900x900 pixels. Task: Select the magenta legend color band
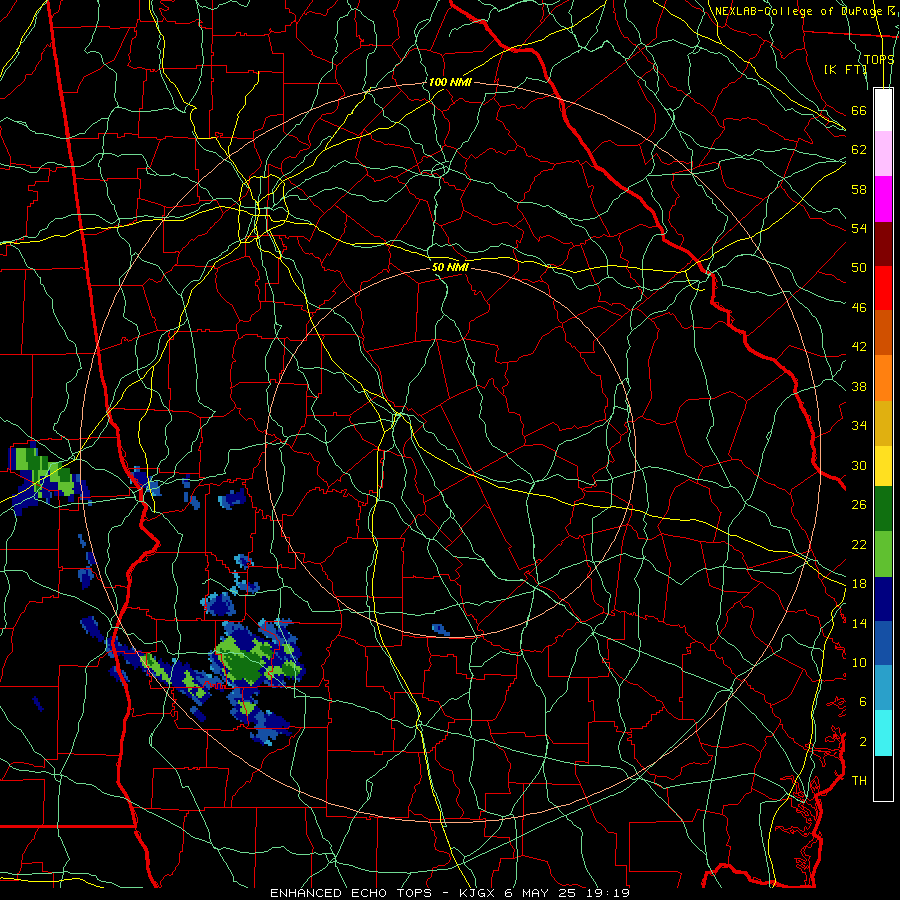point(883,199)
